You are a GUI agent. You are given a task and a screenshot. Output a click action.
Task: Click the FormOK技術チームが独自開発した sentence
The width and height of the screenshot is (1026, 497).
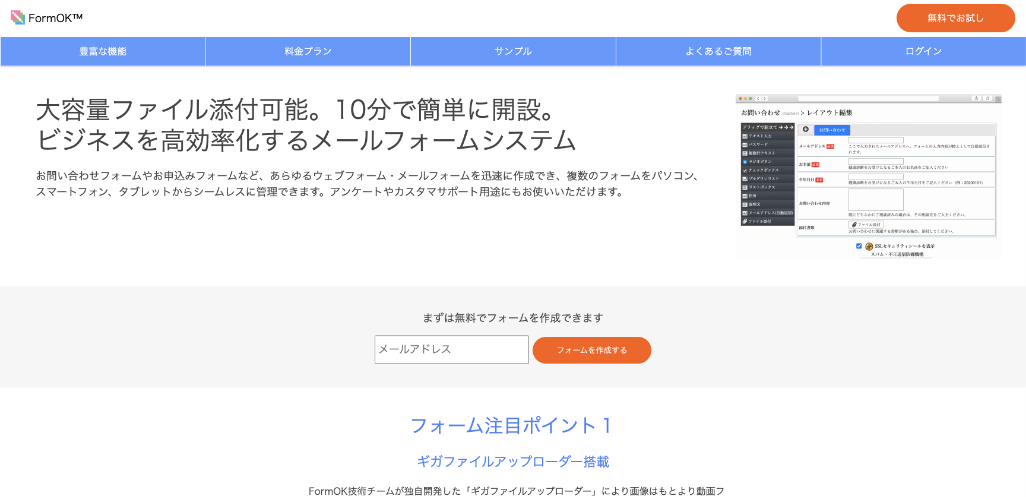(x=516, y=491)
